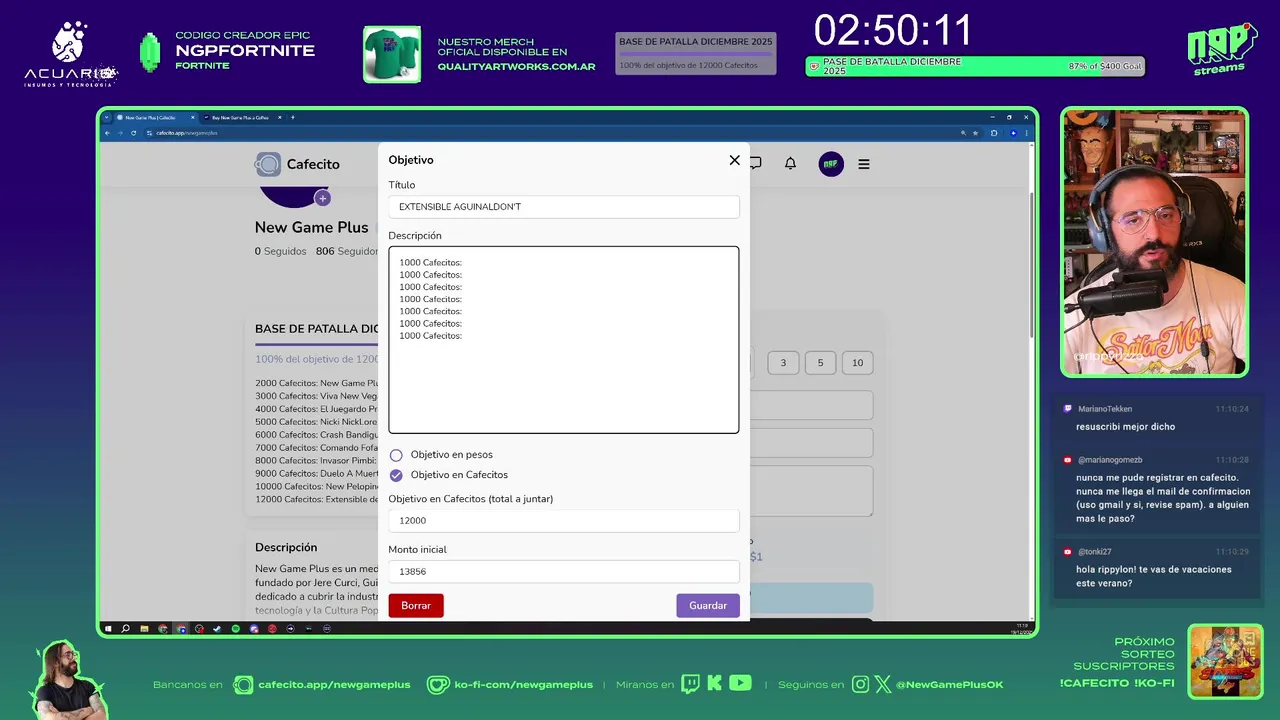This screenshot has height=720, width=1280.
Task: Reload the page with the browser refresh icon
Action: [134, 133]
